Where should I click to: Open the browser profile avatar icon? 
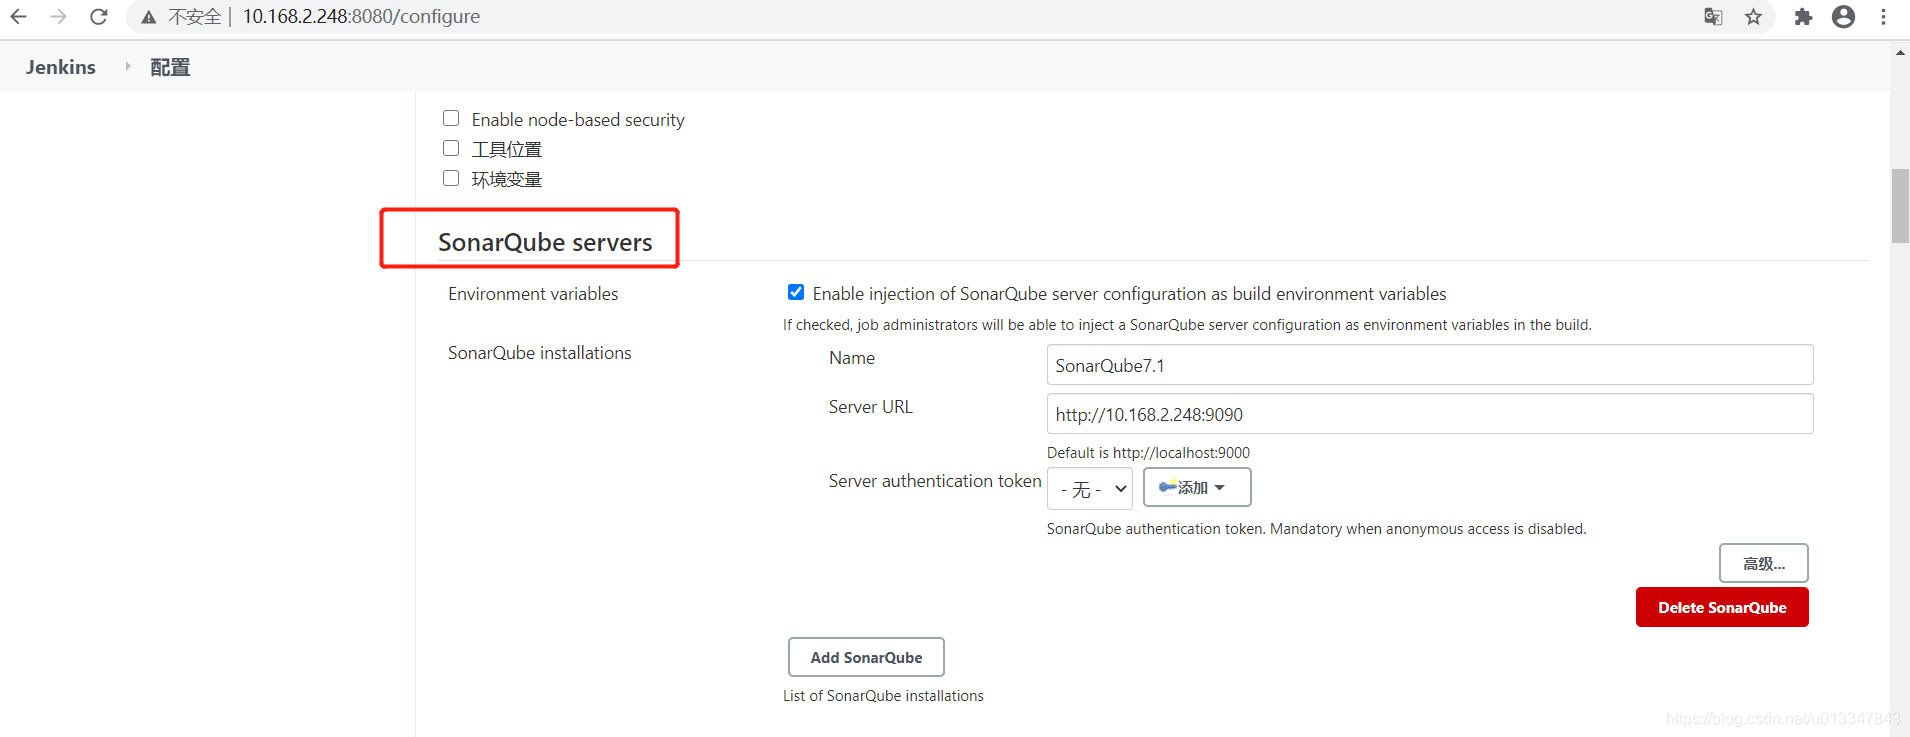point(1843,16)
